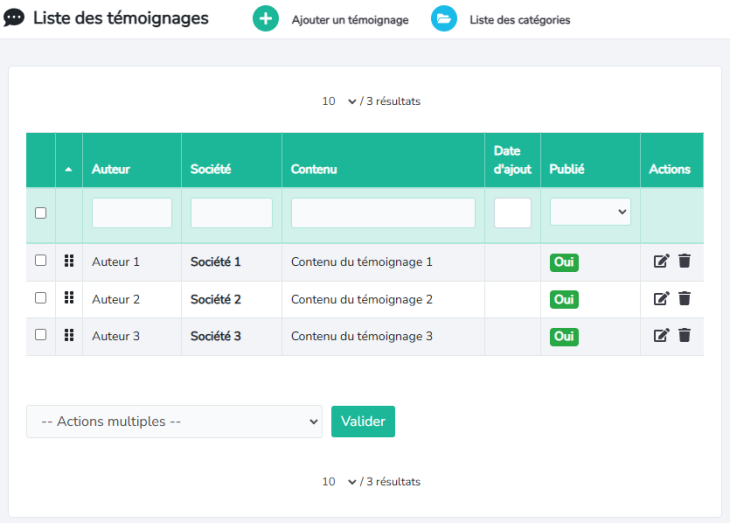Tick the checkbox for Auteur 1
Screen dimensions: 730x523
41,260
